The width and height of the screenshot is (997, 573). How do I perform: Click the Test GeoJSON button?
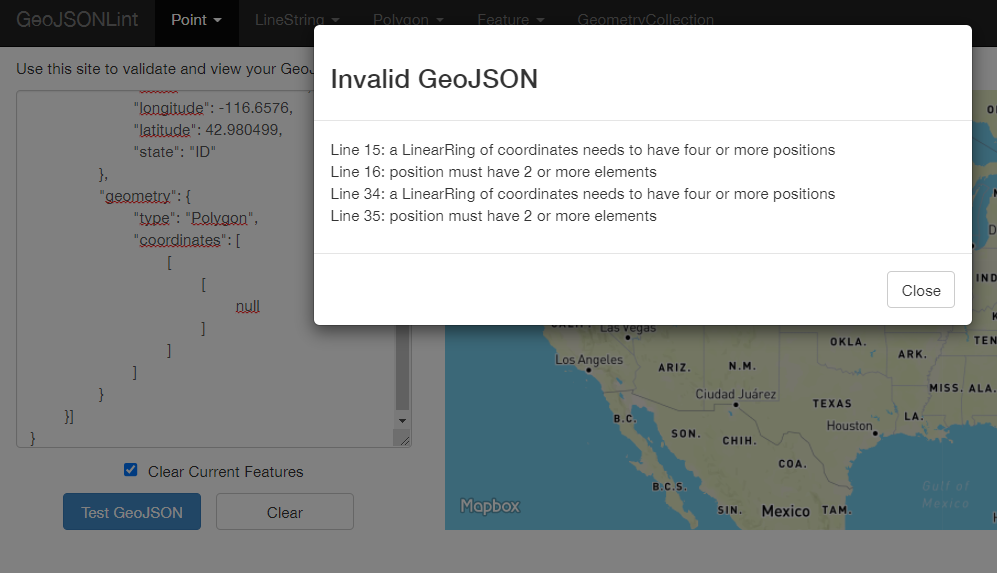[132, 512]
